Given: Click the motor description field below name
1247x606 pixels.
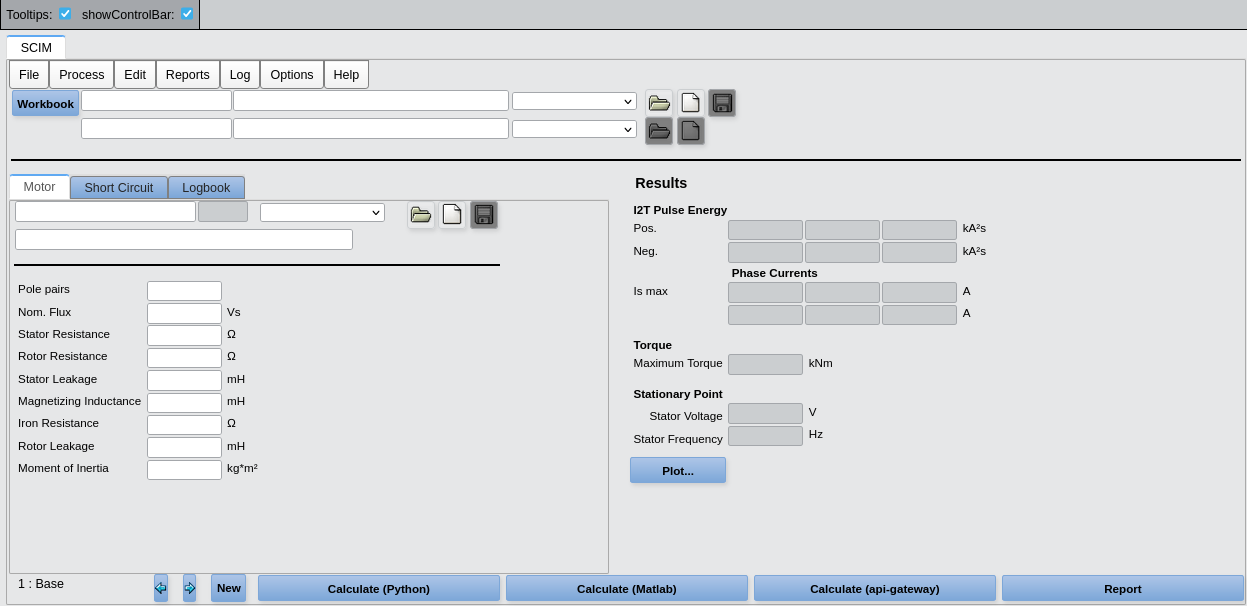Looking at the screenshot, I should 184,240.
